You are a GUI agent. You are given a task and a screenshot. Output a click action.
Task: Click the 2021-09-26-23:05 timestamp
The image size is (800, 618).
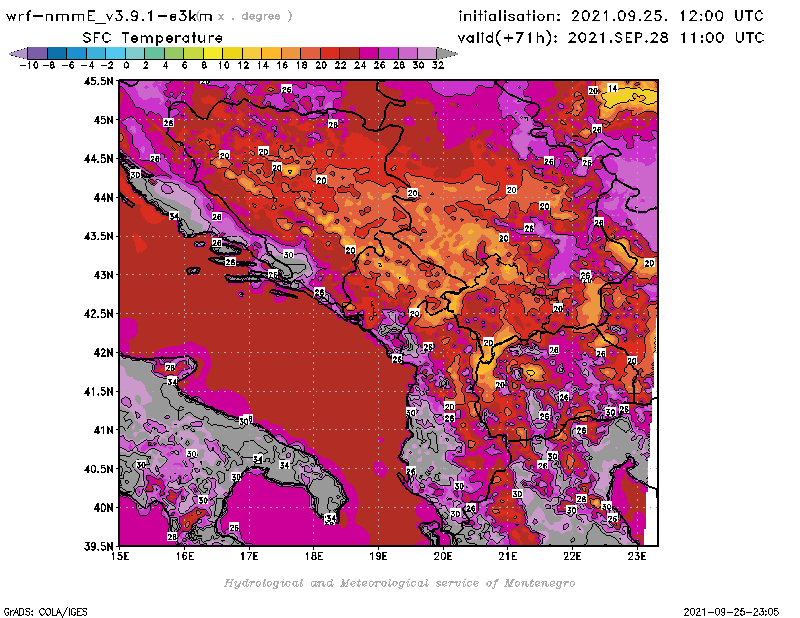(731, 611)
